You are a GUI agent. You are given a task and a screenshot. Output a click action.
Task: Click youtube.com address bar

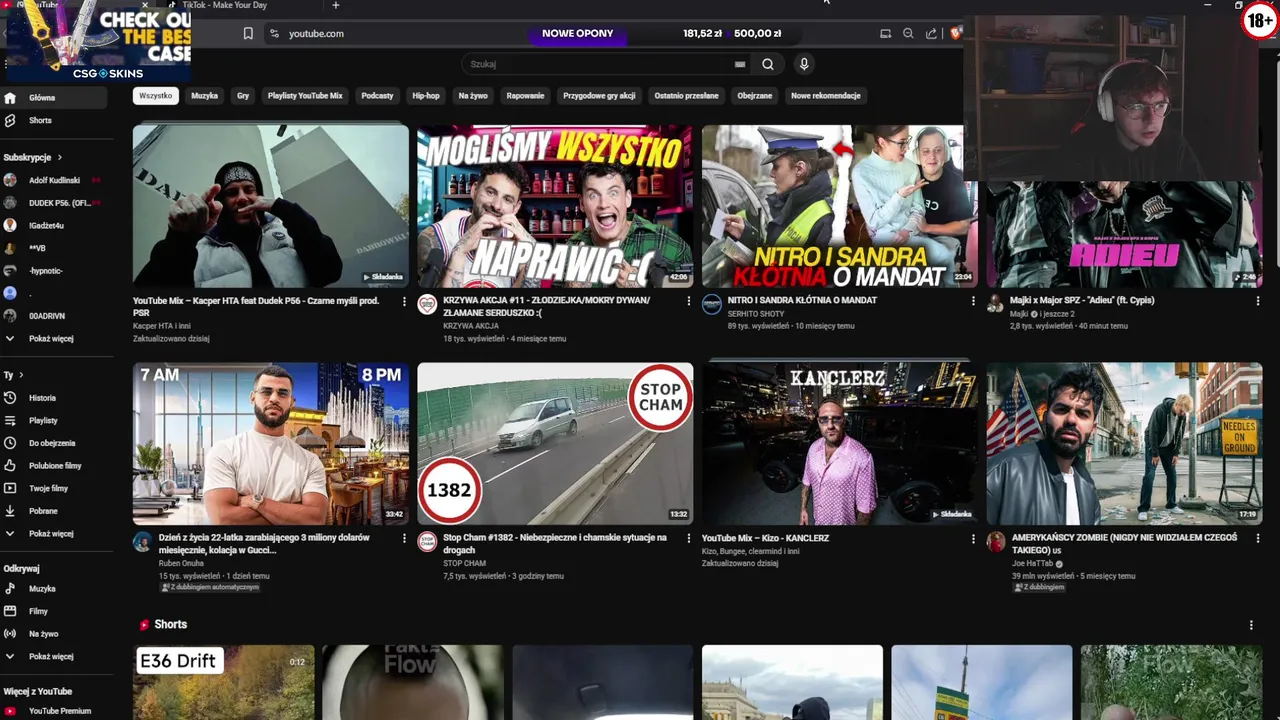click(x=316, y=33)
